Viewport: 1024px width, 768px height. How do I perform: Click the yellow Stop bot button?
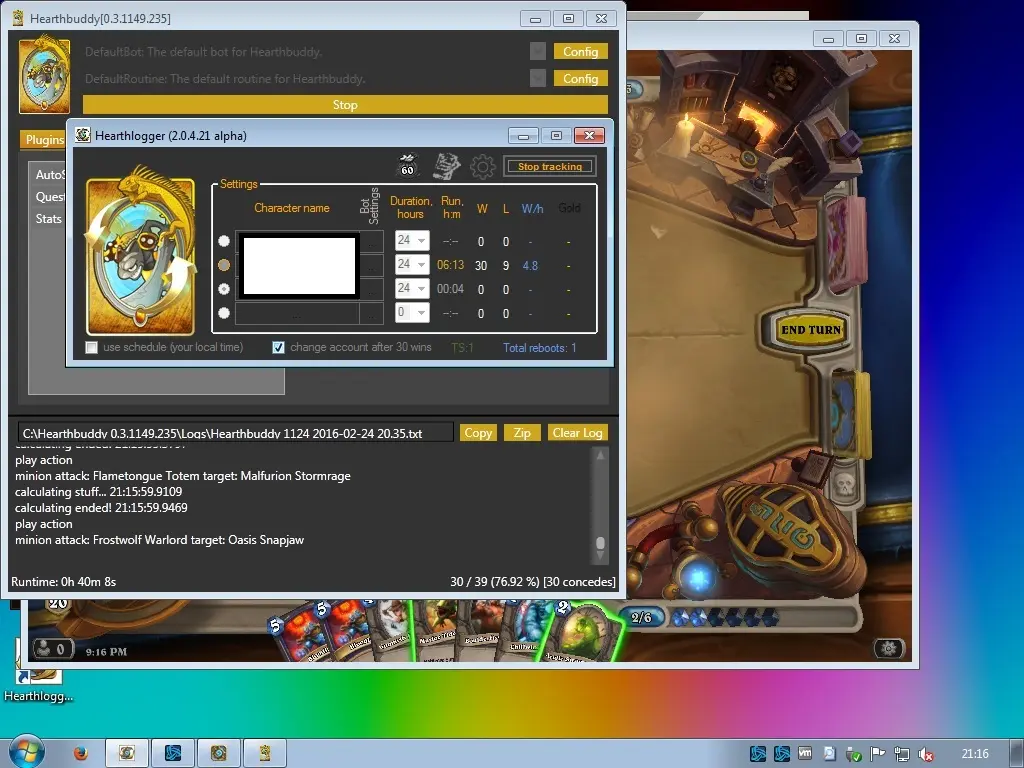(345, 104)
